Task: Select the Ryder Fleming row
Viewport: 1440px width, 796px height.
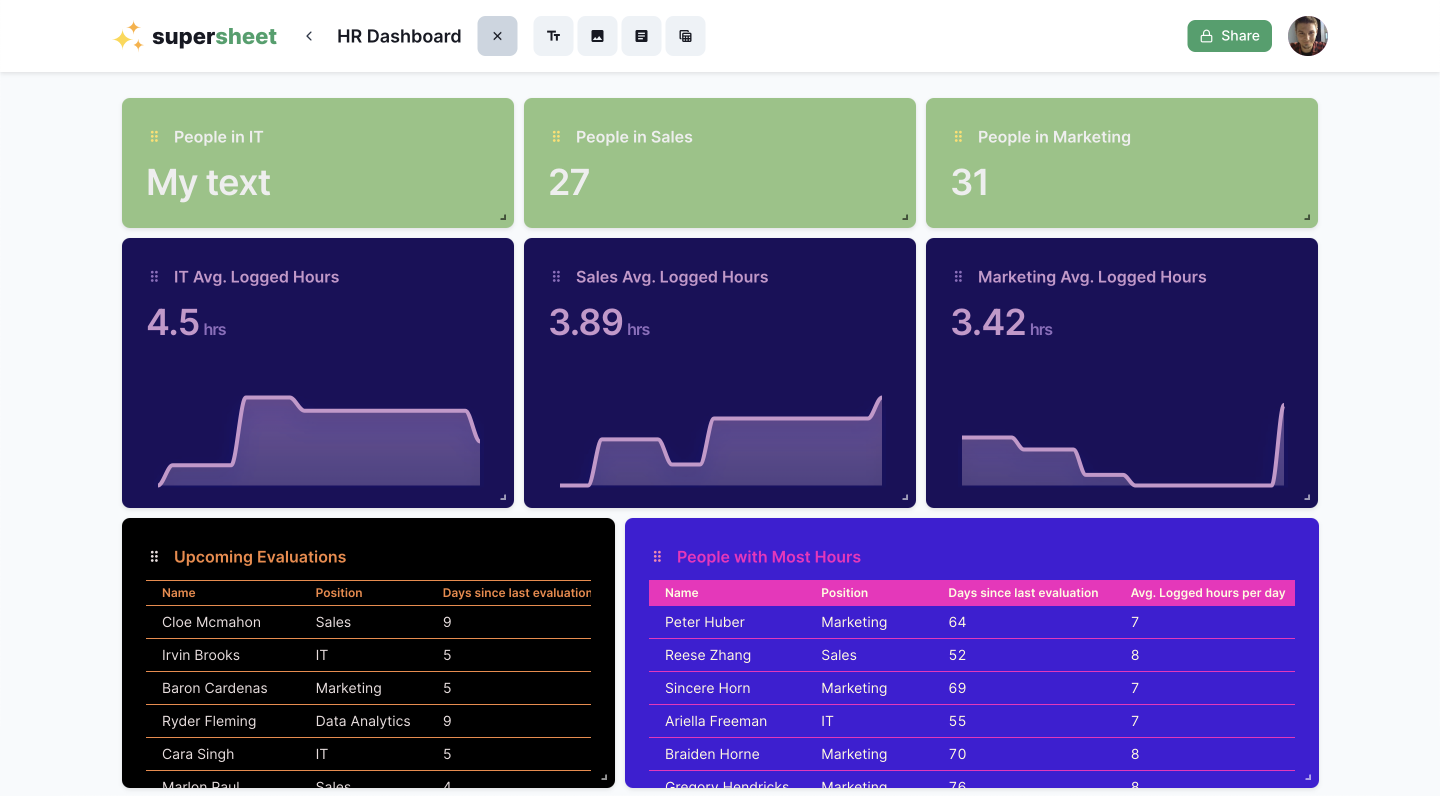Action: pyautogui.click(x=368, y=721)
